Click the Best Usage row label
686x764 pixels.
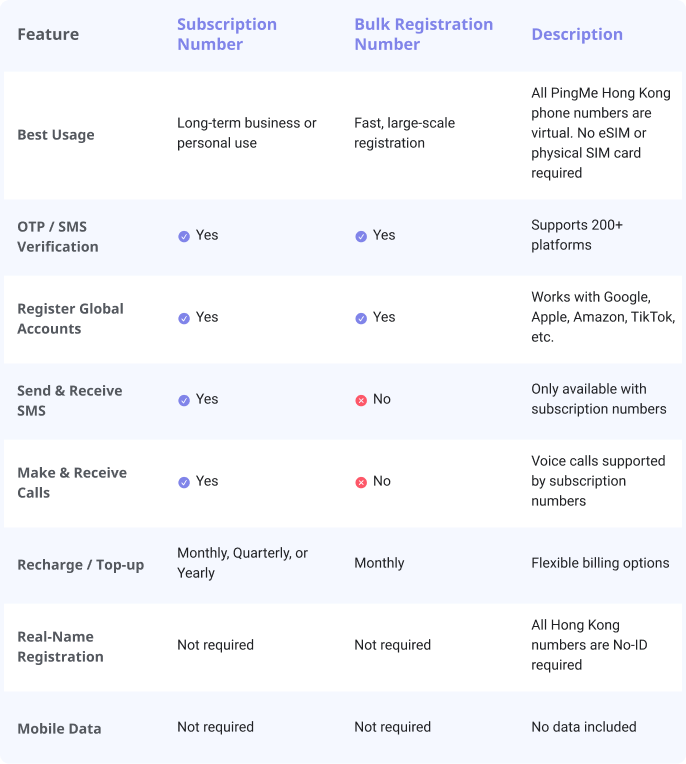[x=56, y=134]
